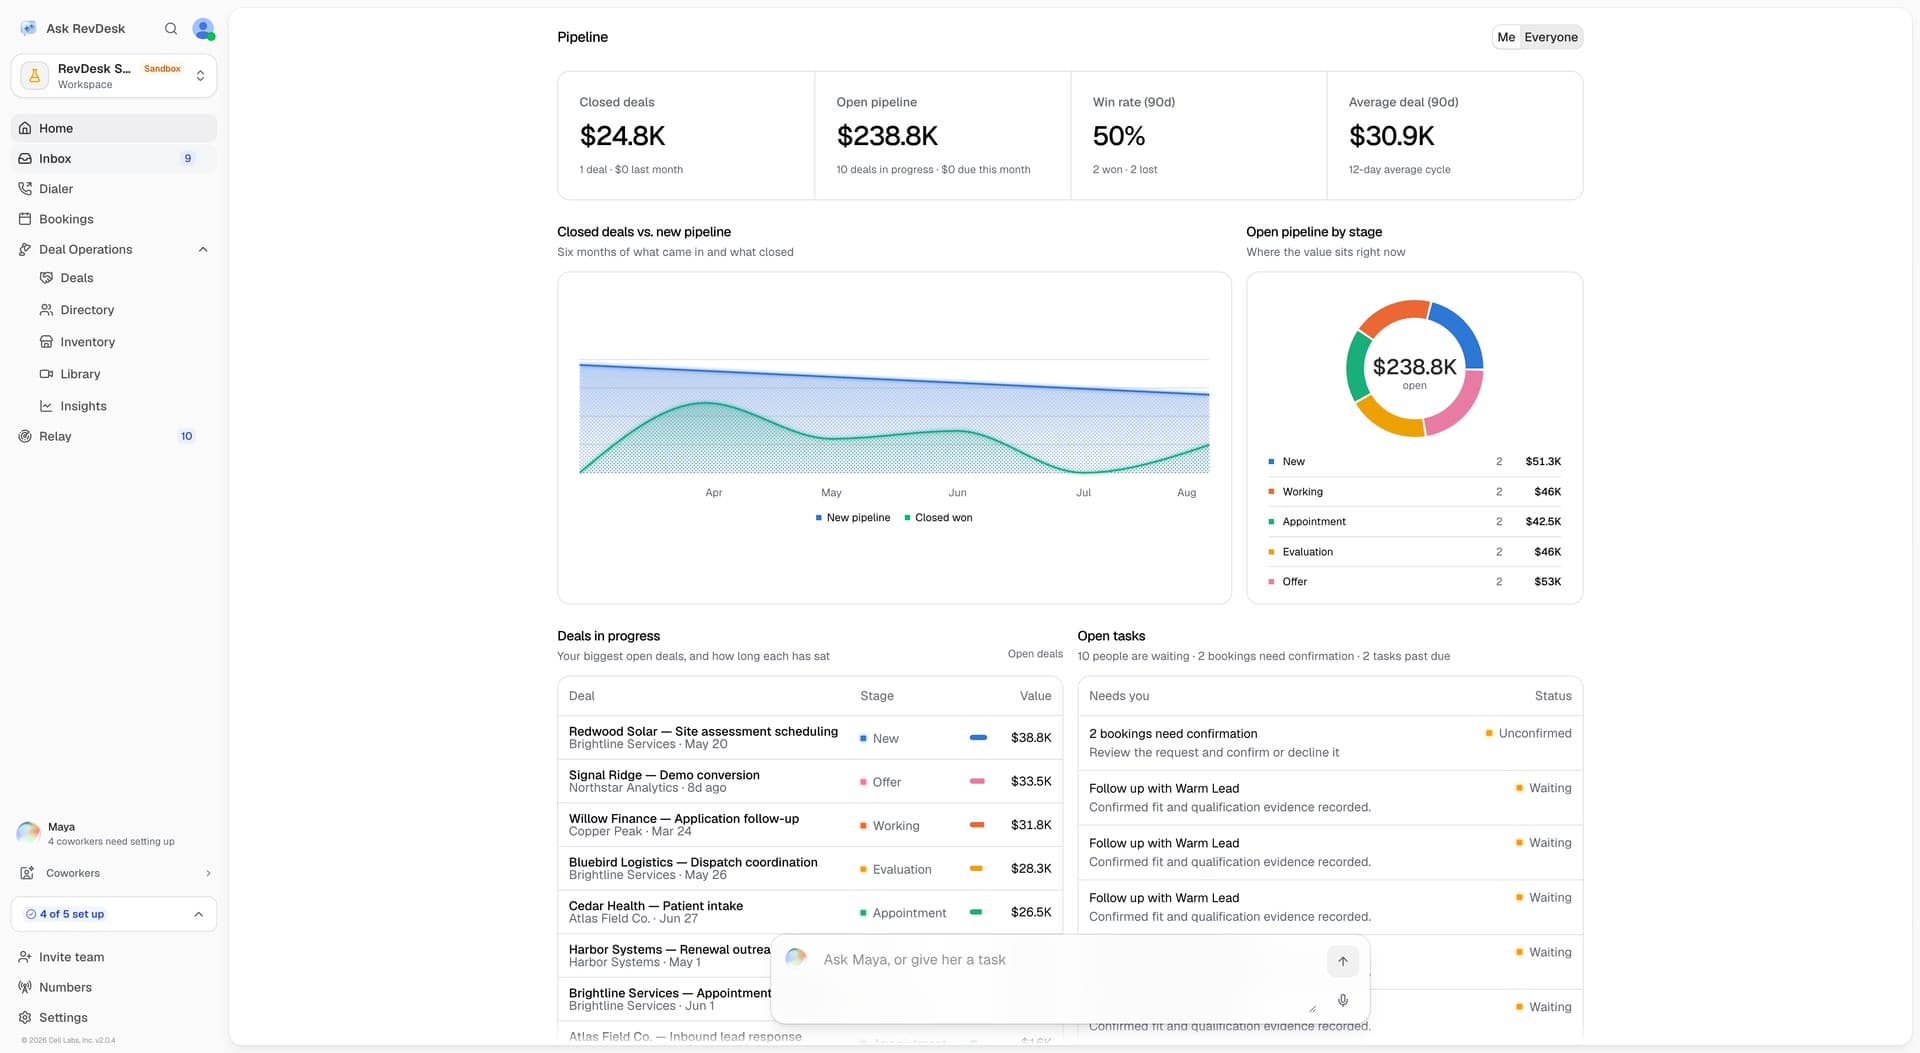Open the Open deals link
Image resolution: width=1920 pixels, height=1053 pixels.
pos(1035,654)
